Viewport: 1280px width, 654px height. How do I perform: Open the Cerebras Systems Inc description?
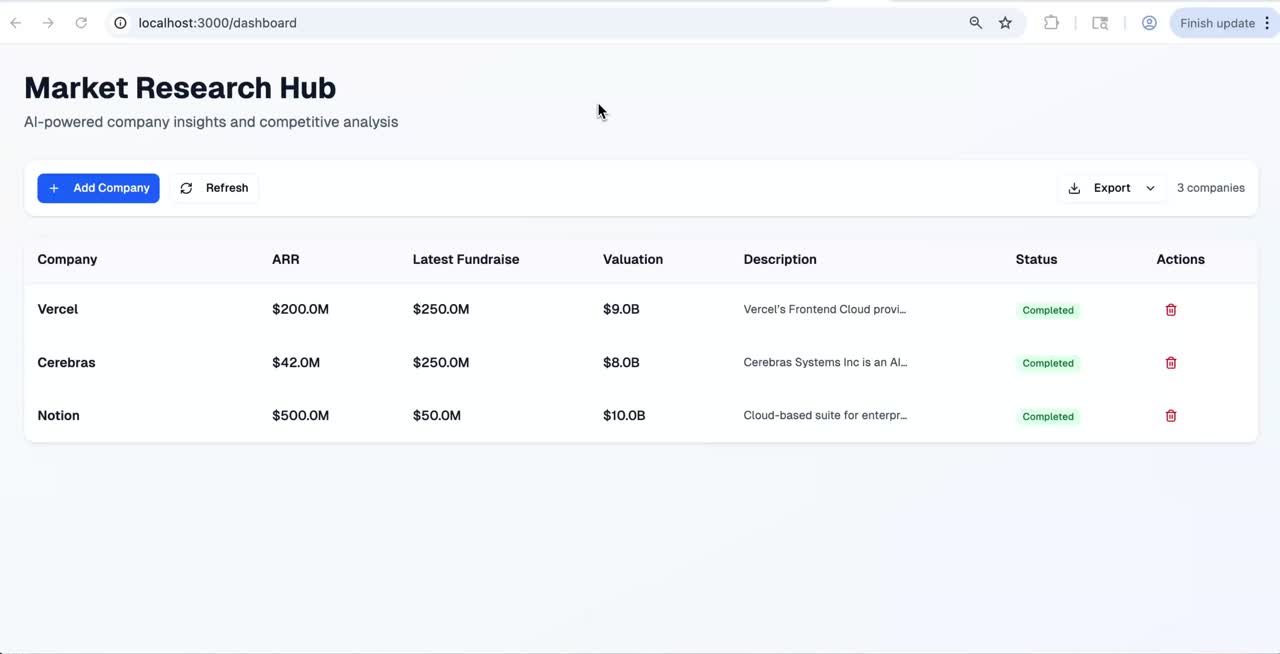[x=825, y=362]
